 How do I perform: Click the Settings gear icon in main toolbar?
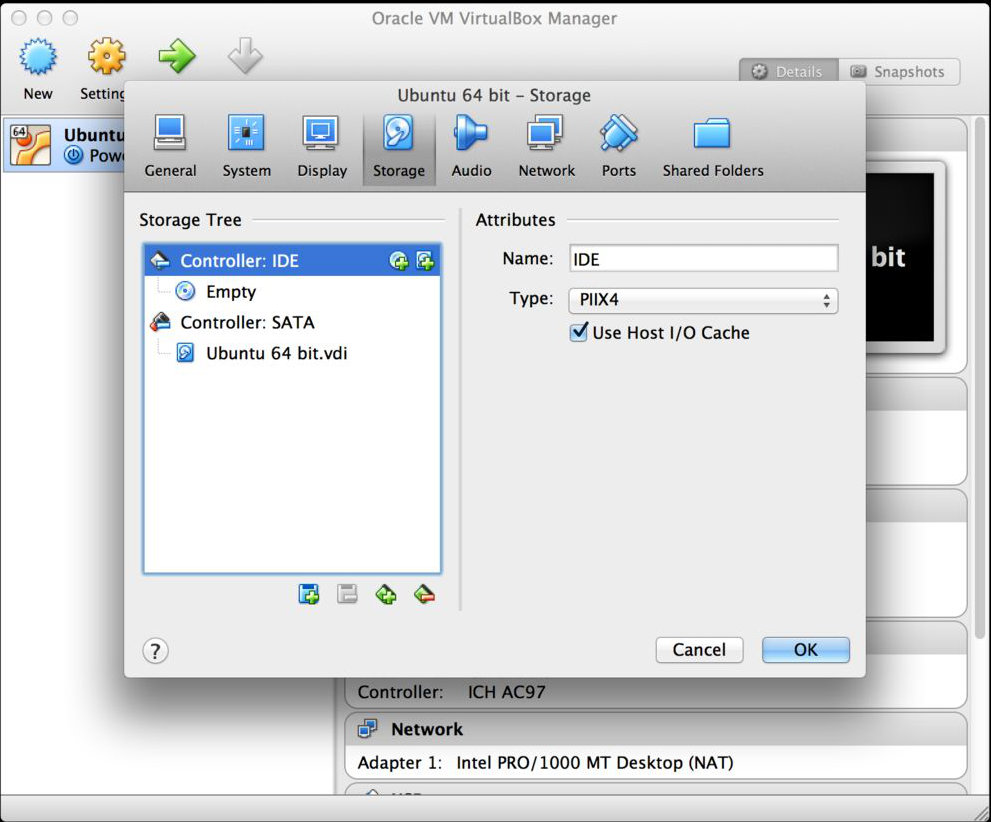(x=106, y=57)
